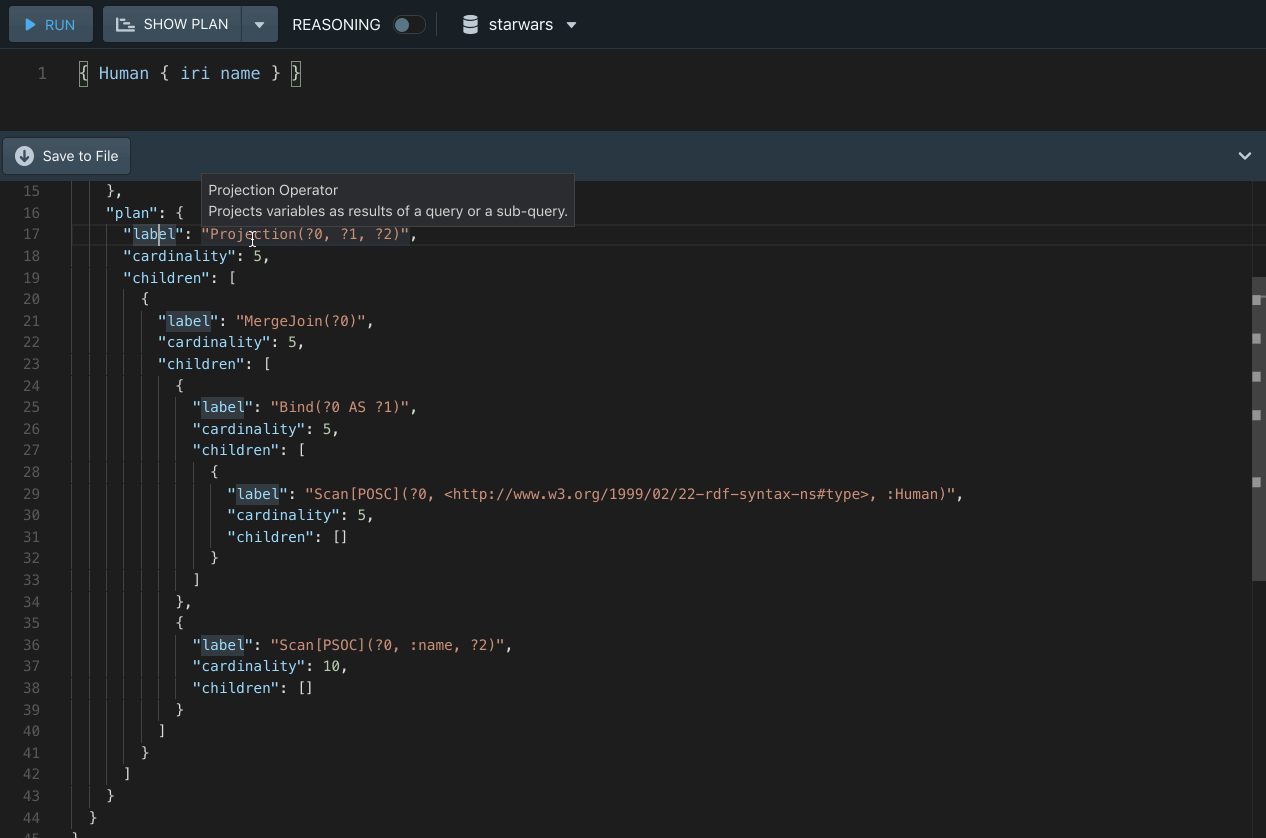1266x838 pixels.
Task: Collapse the results panel with the chevron
Action: point(1244,156)
